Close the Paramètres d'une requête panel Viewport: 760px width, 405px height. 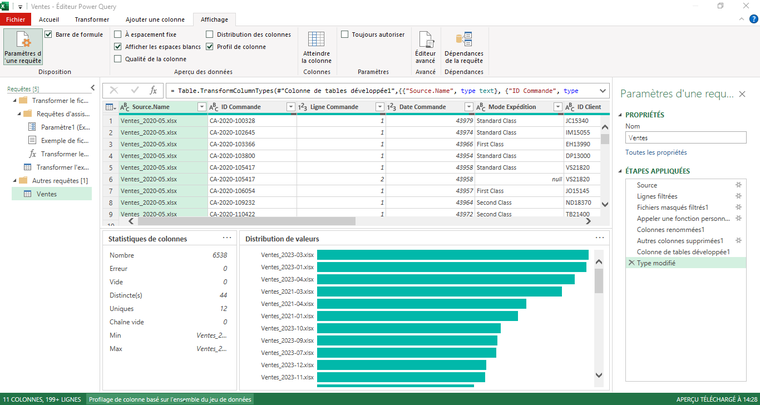pos(741,93)
